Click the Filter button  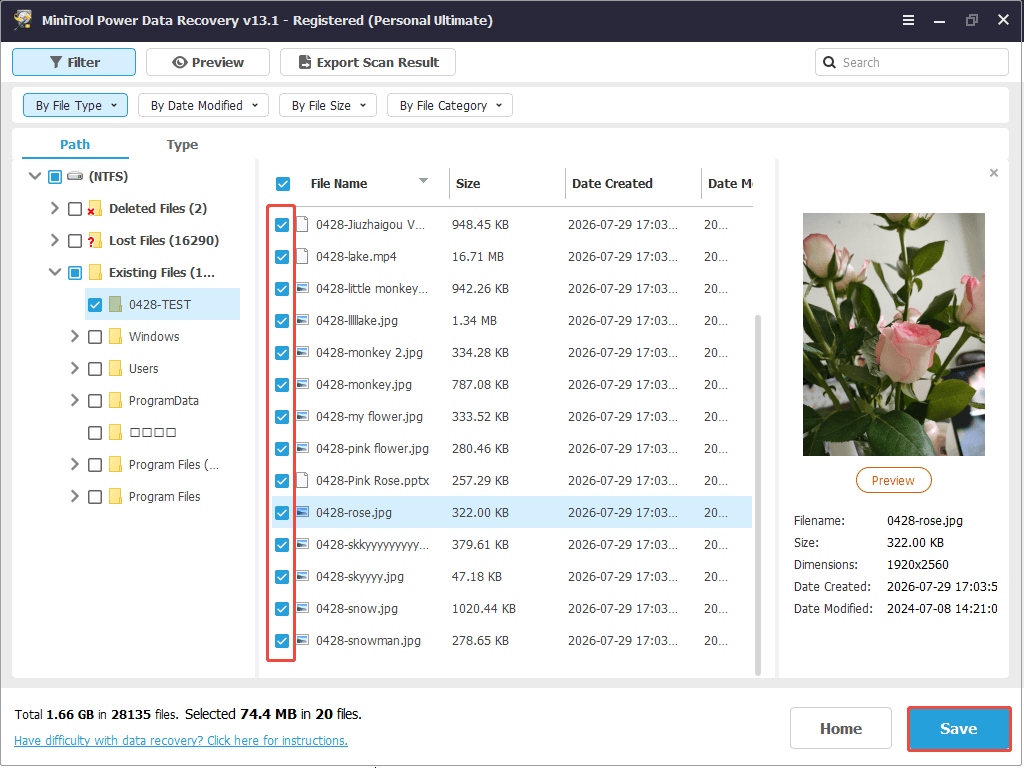click(74, 62)
